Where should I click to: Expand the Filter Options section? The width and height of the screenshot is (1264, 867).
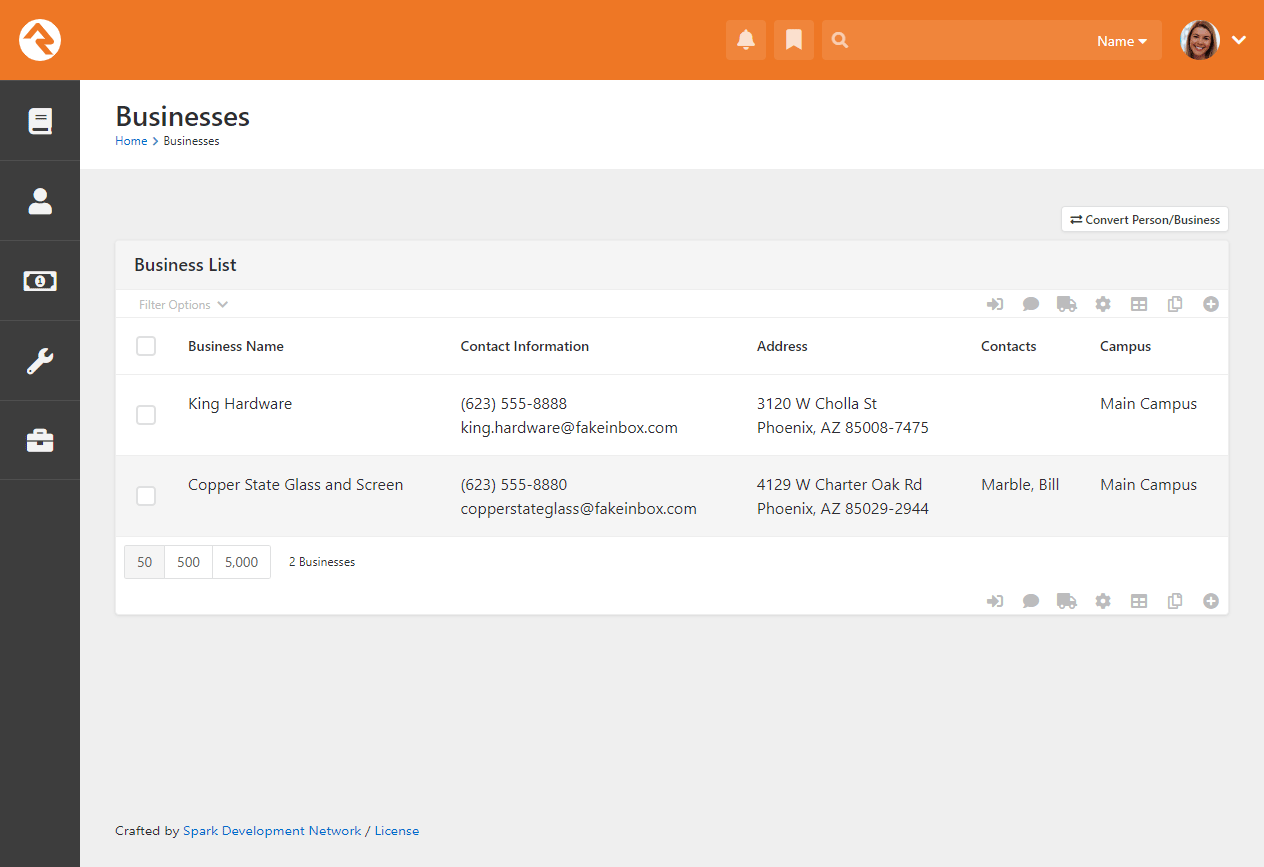[184, 304]
